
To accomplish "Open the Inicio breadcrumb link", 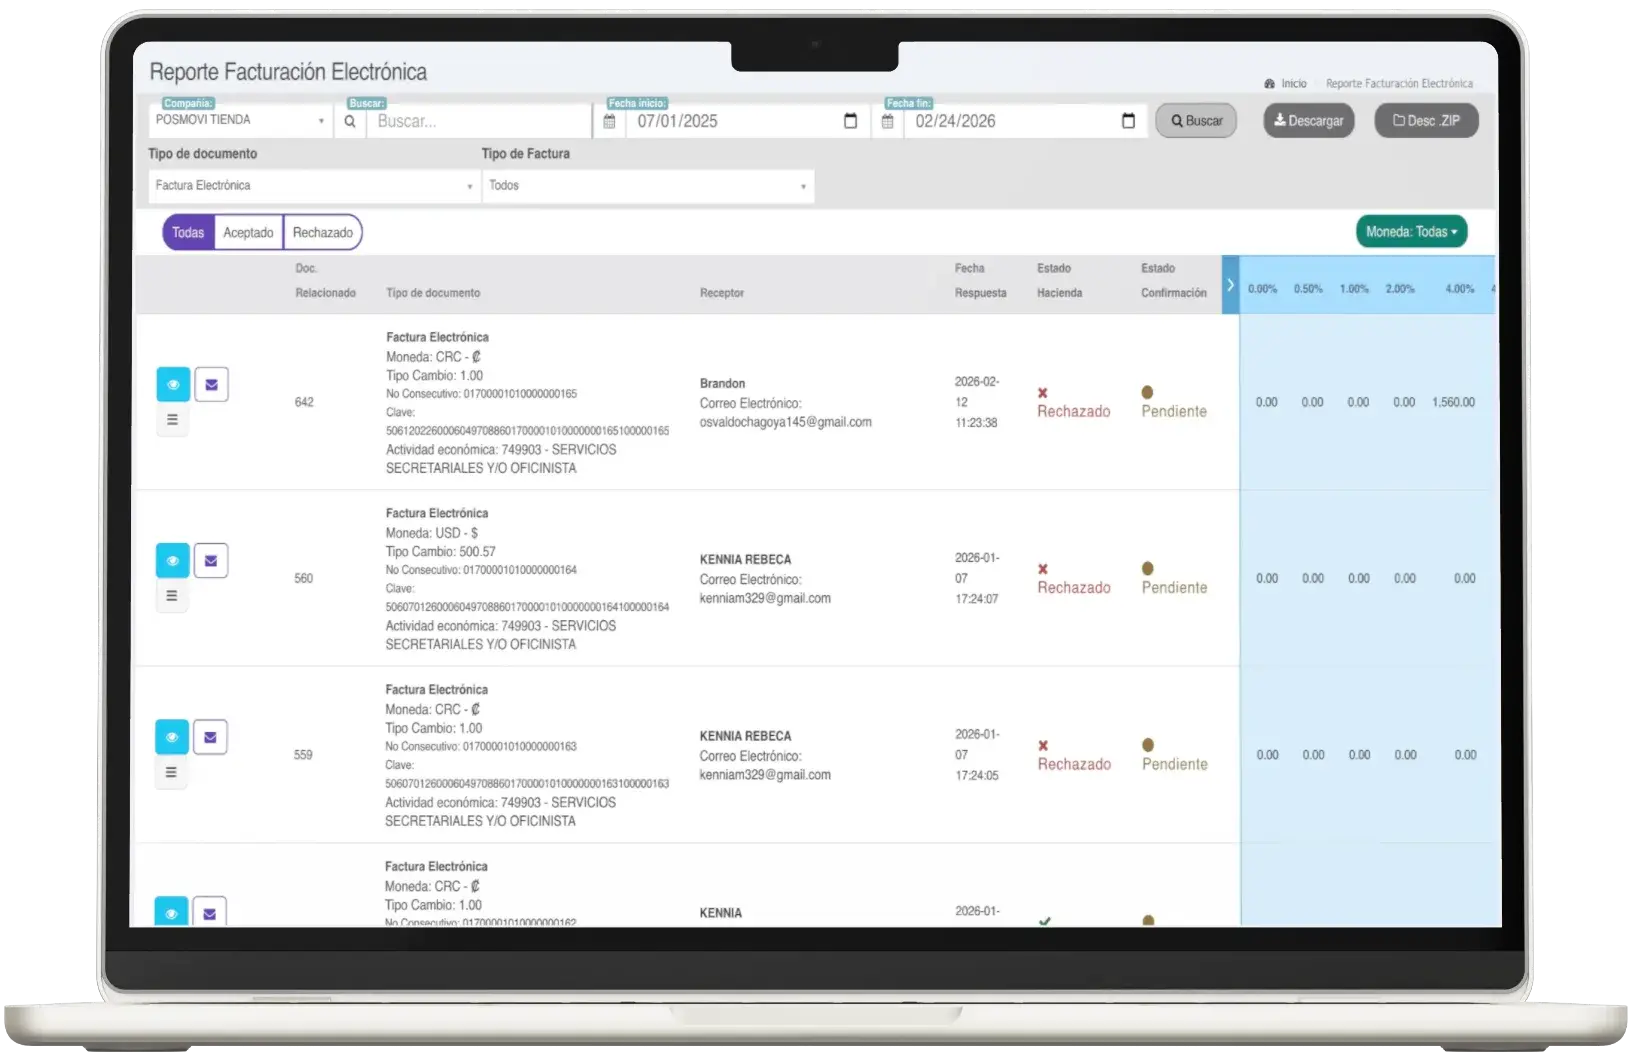I will click(1294, 84).
